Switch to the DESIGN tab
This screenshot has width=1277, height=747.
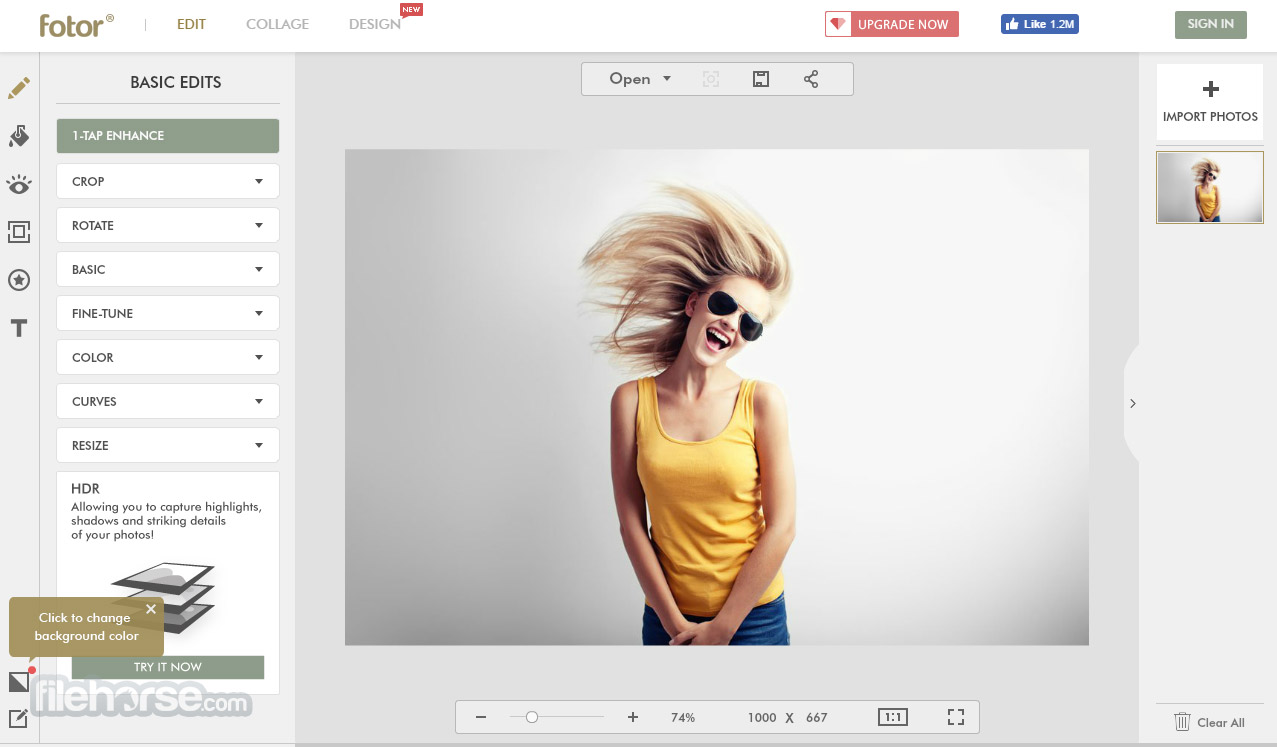pyautogui.click(x=375, y=24)
